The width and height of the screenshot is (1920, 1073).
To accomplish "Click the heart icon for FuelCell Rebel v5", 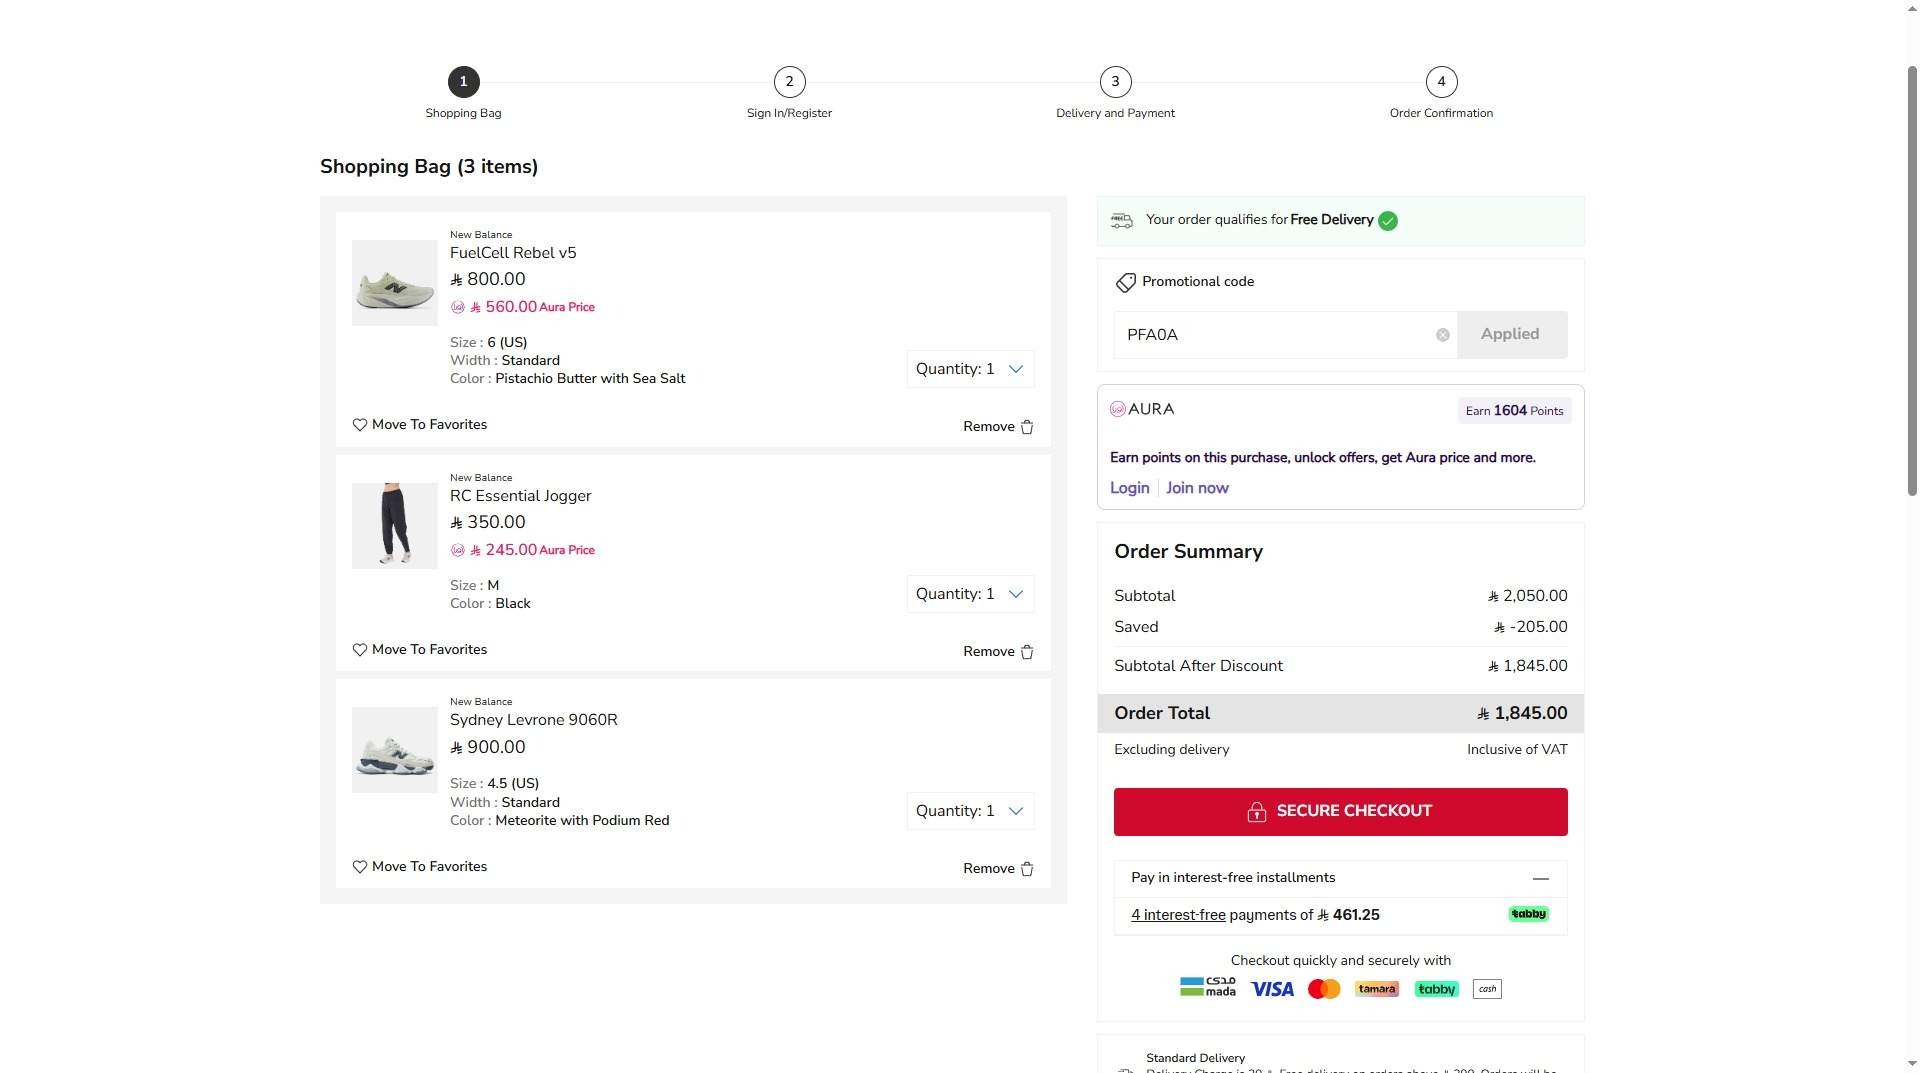I will tap(360, 425).
